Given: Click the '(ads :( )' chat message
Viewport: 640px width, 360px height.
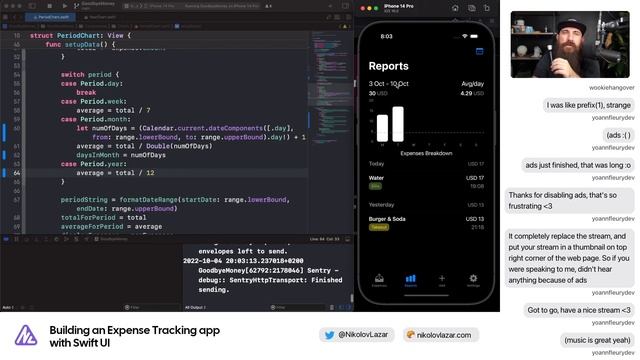Looking at the screenshot, I should point(618,135).
